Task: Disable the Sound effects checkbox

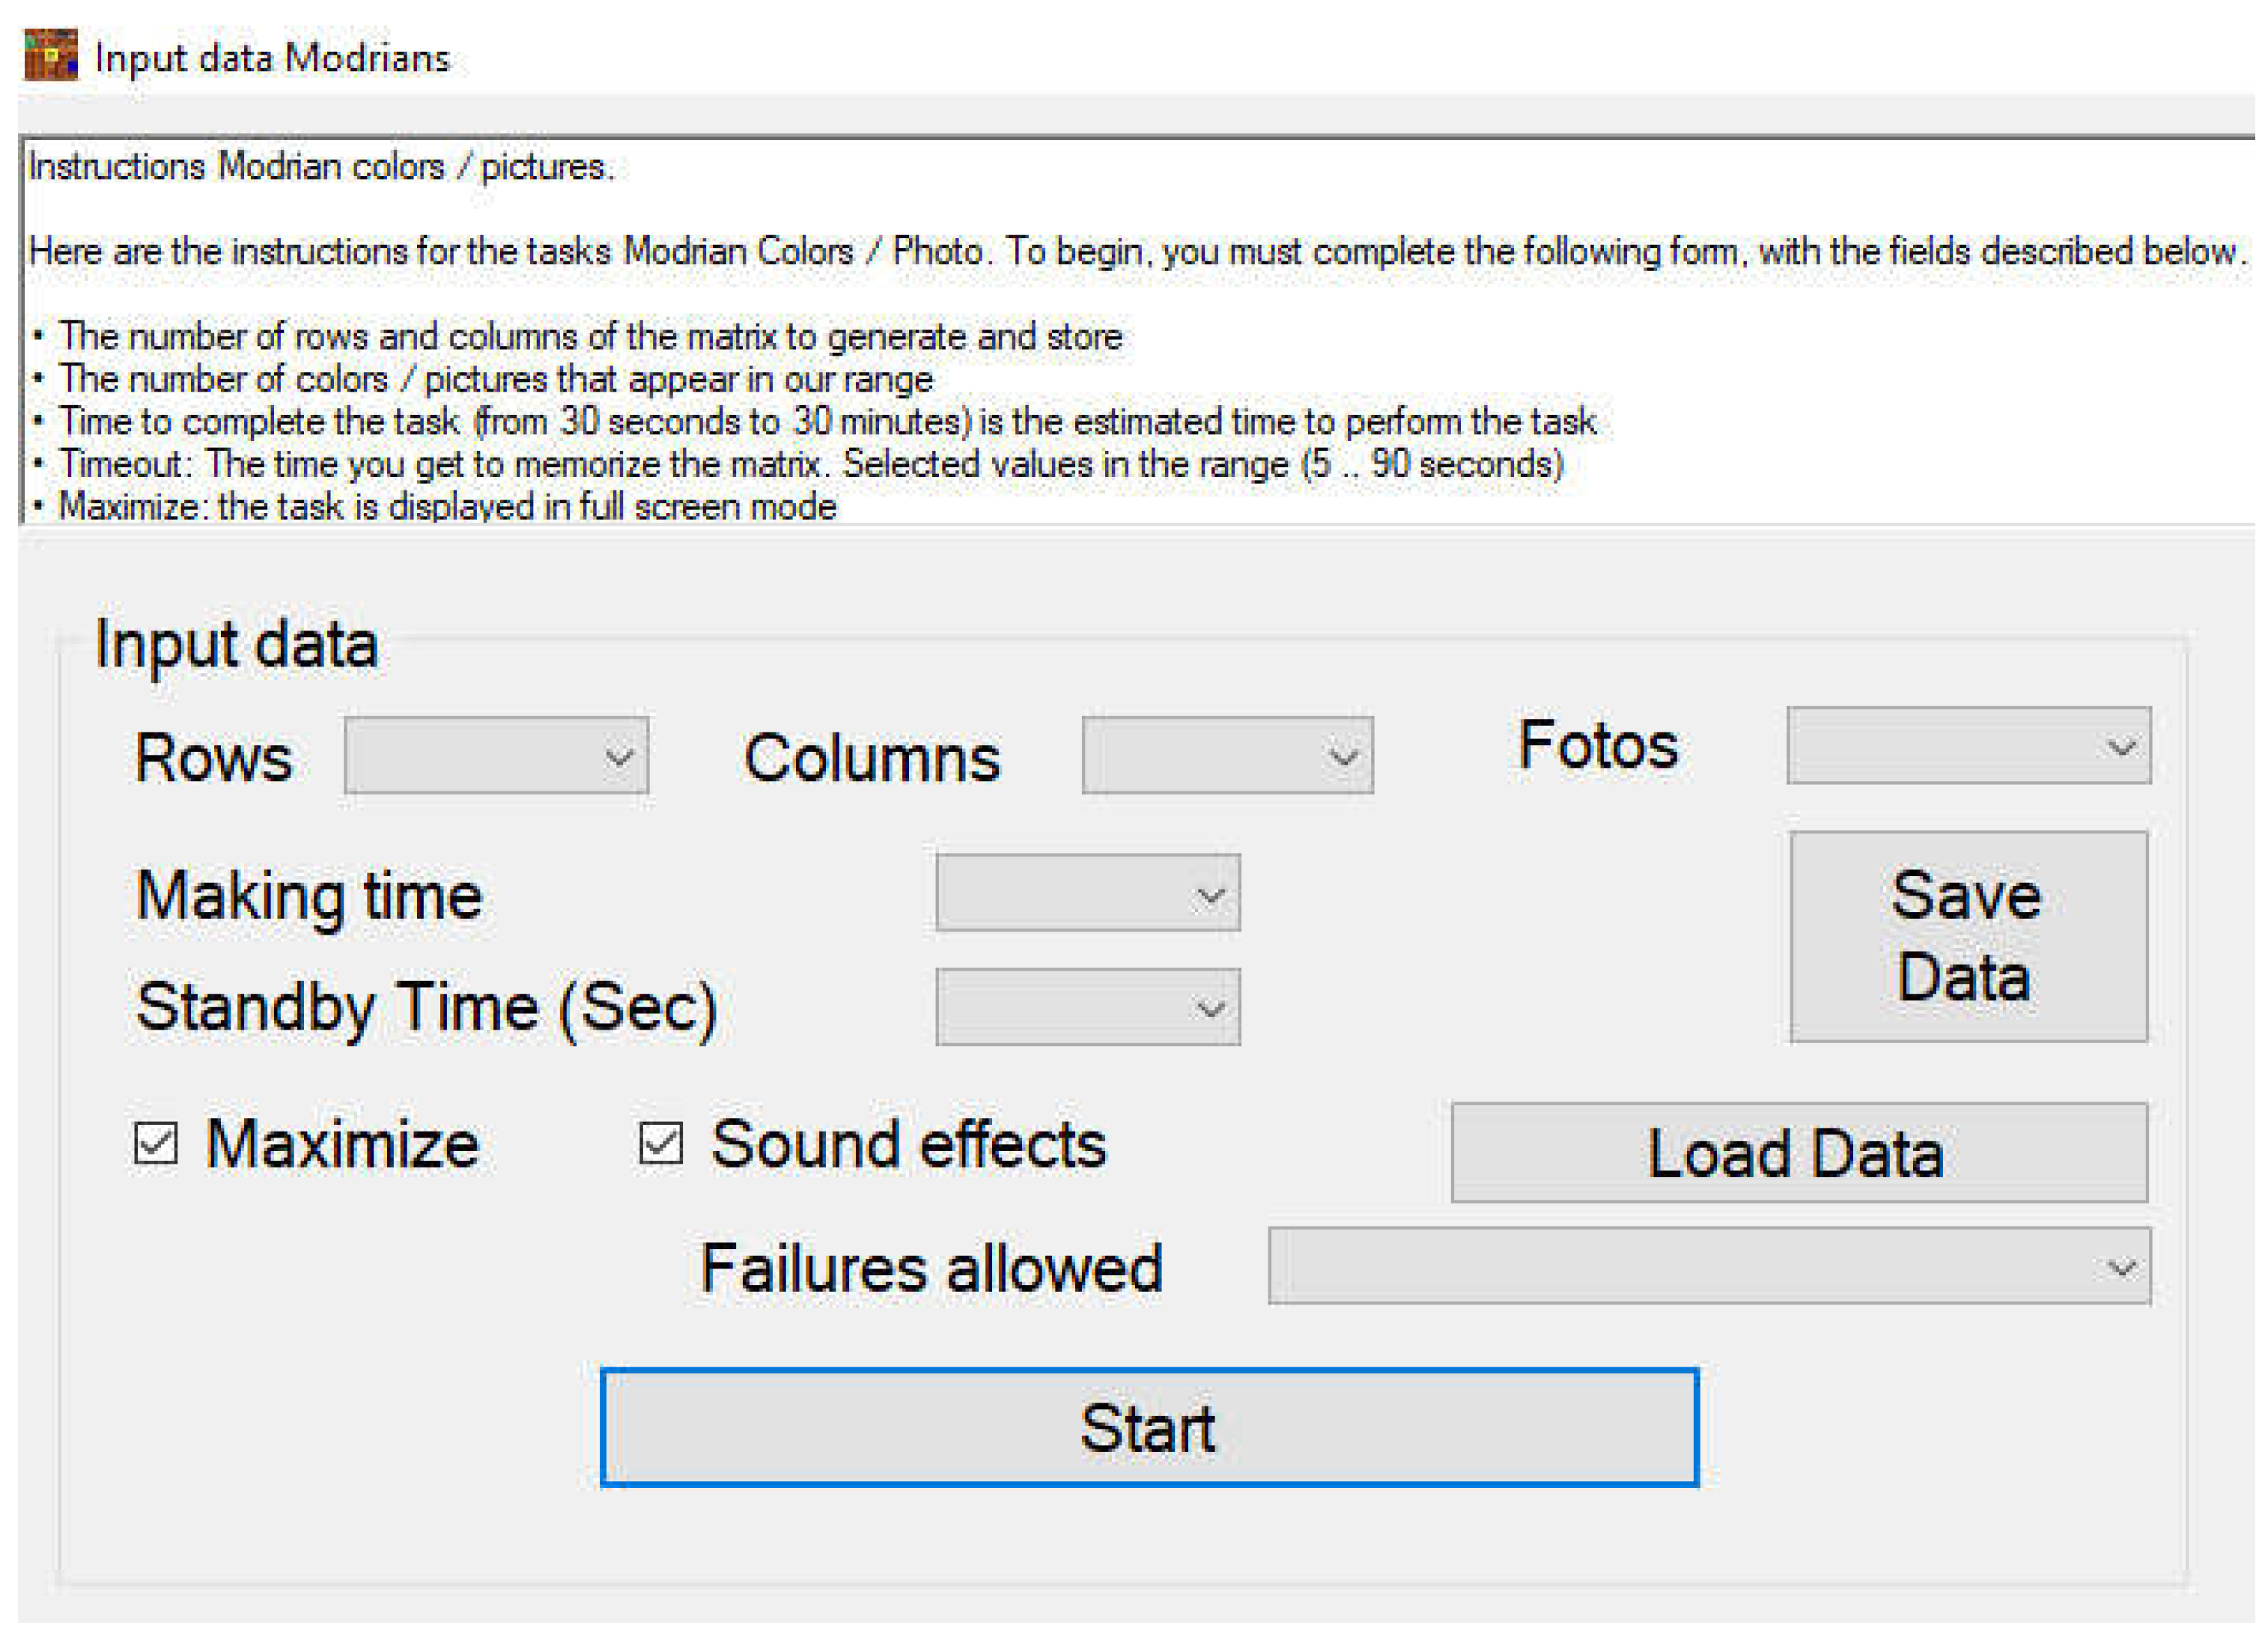Action: tap(661, 1143)
